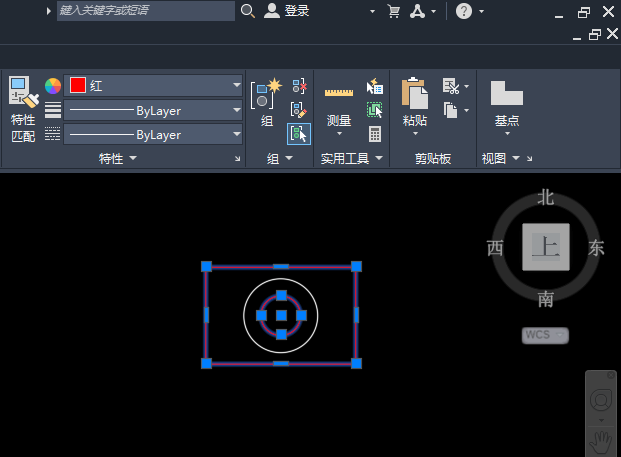This screenshot has height=457, width=621.
Task: Open the Properties panel dialog launcher arrow
Action: point(237,158)
